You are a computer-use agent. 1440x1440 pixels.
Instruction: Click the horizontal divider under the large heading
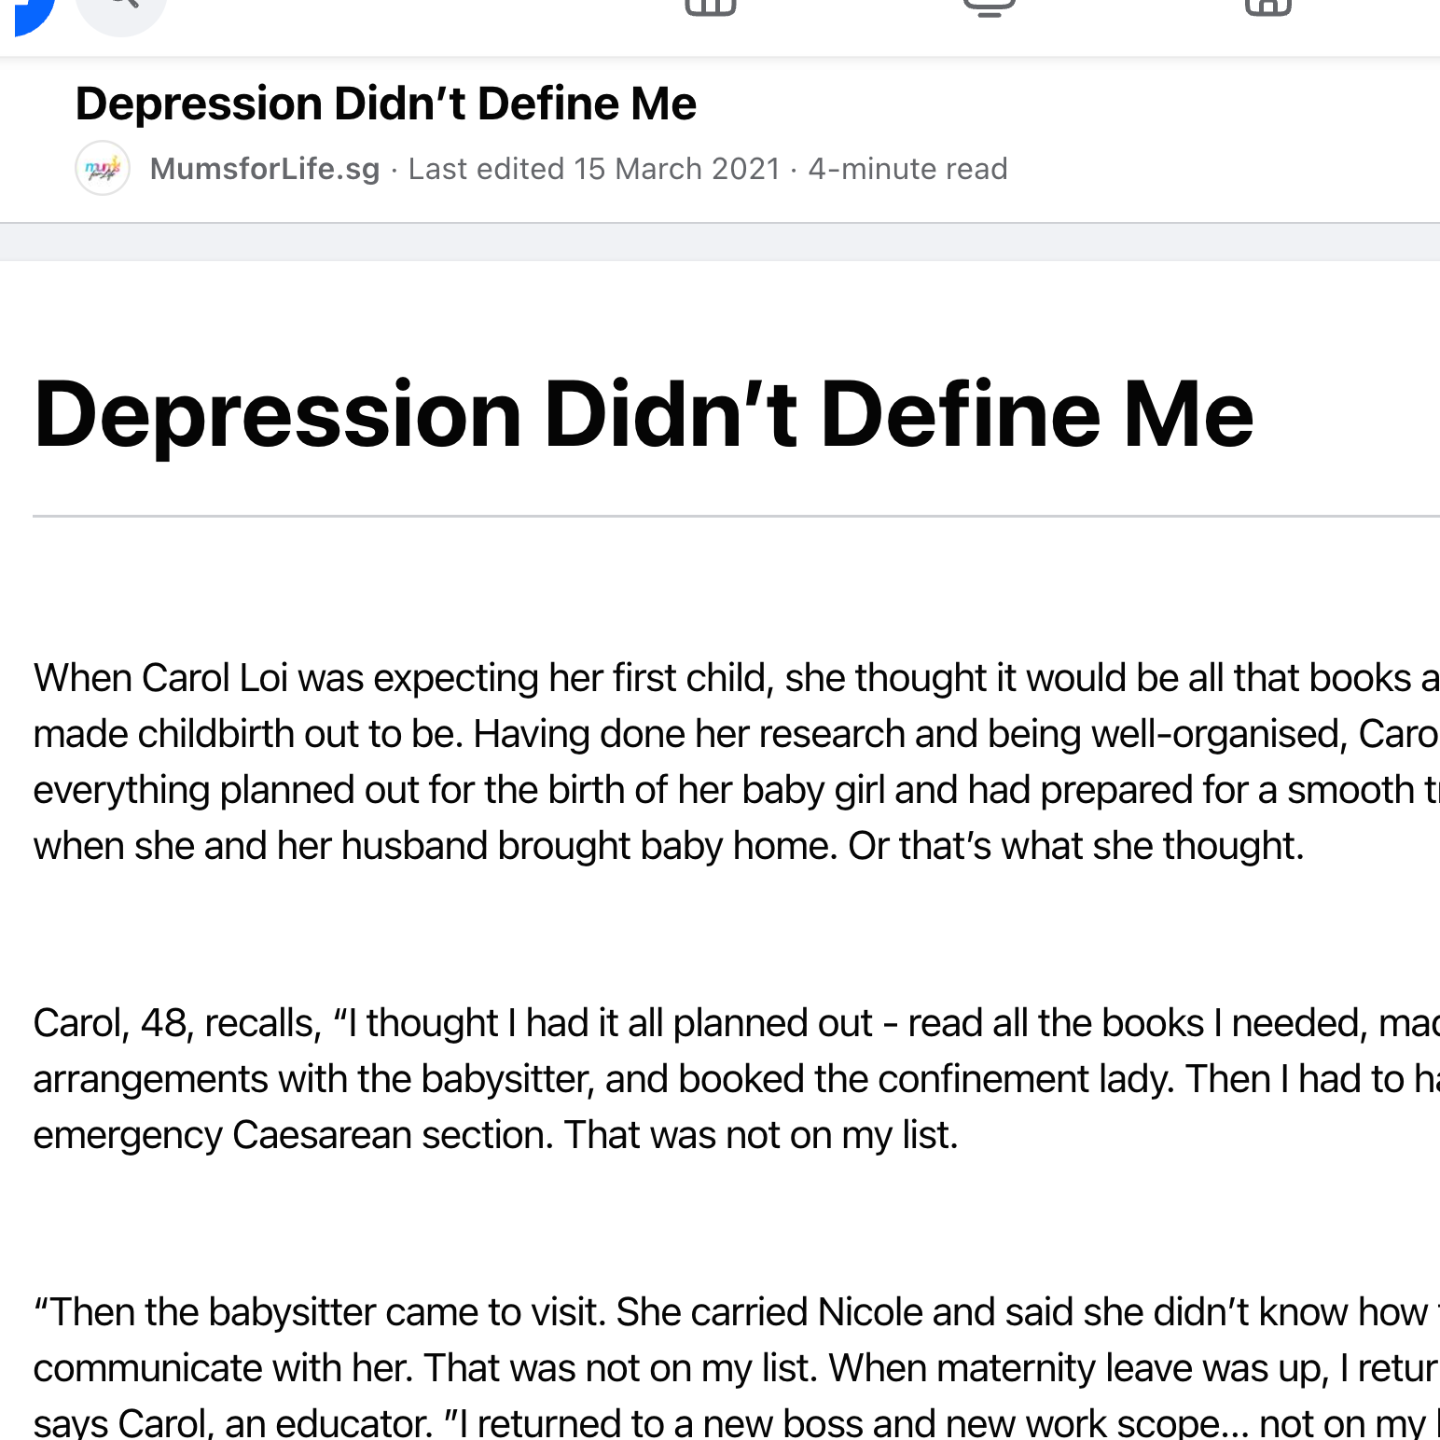(x=736, y=516)
